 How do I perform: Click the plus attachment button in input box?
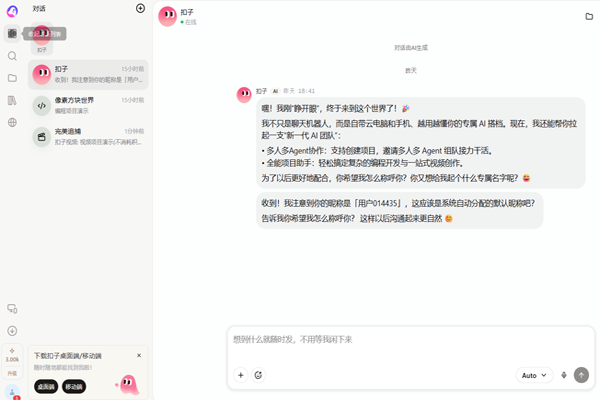(241, 375)
